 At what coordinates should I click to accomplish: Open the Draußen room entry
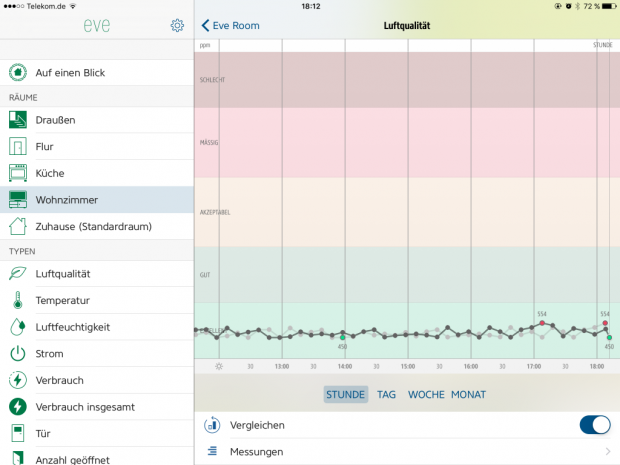[x=97, y=120]
